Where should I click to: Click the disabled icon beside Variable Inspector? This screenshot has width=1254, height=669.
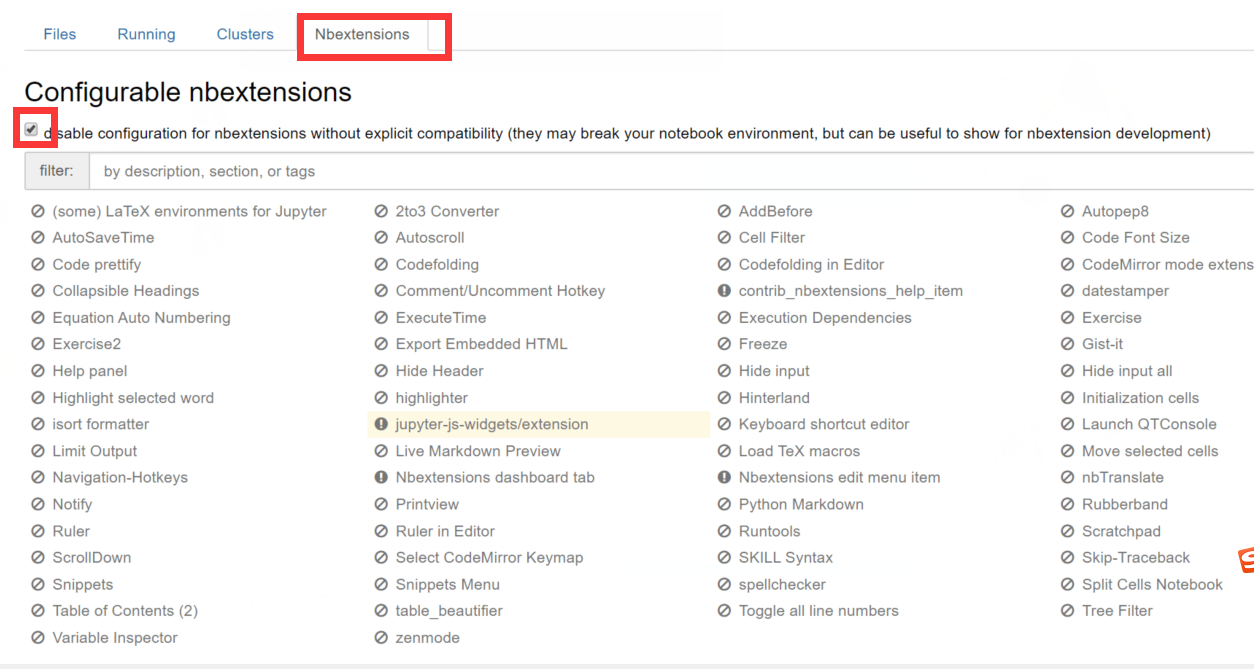coord(38,638)
